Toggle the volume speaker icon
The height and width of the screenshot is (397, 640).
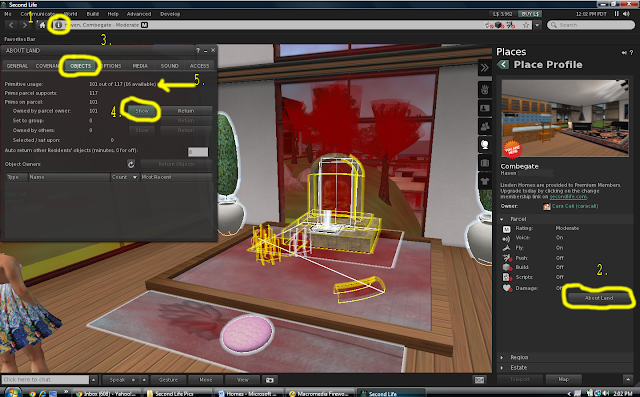[627, 13]
